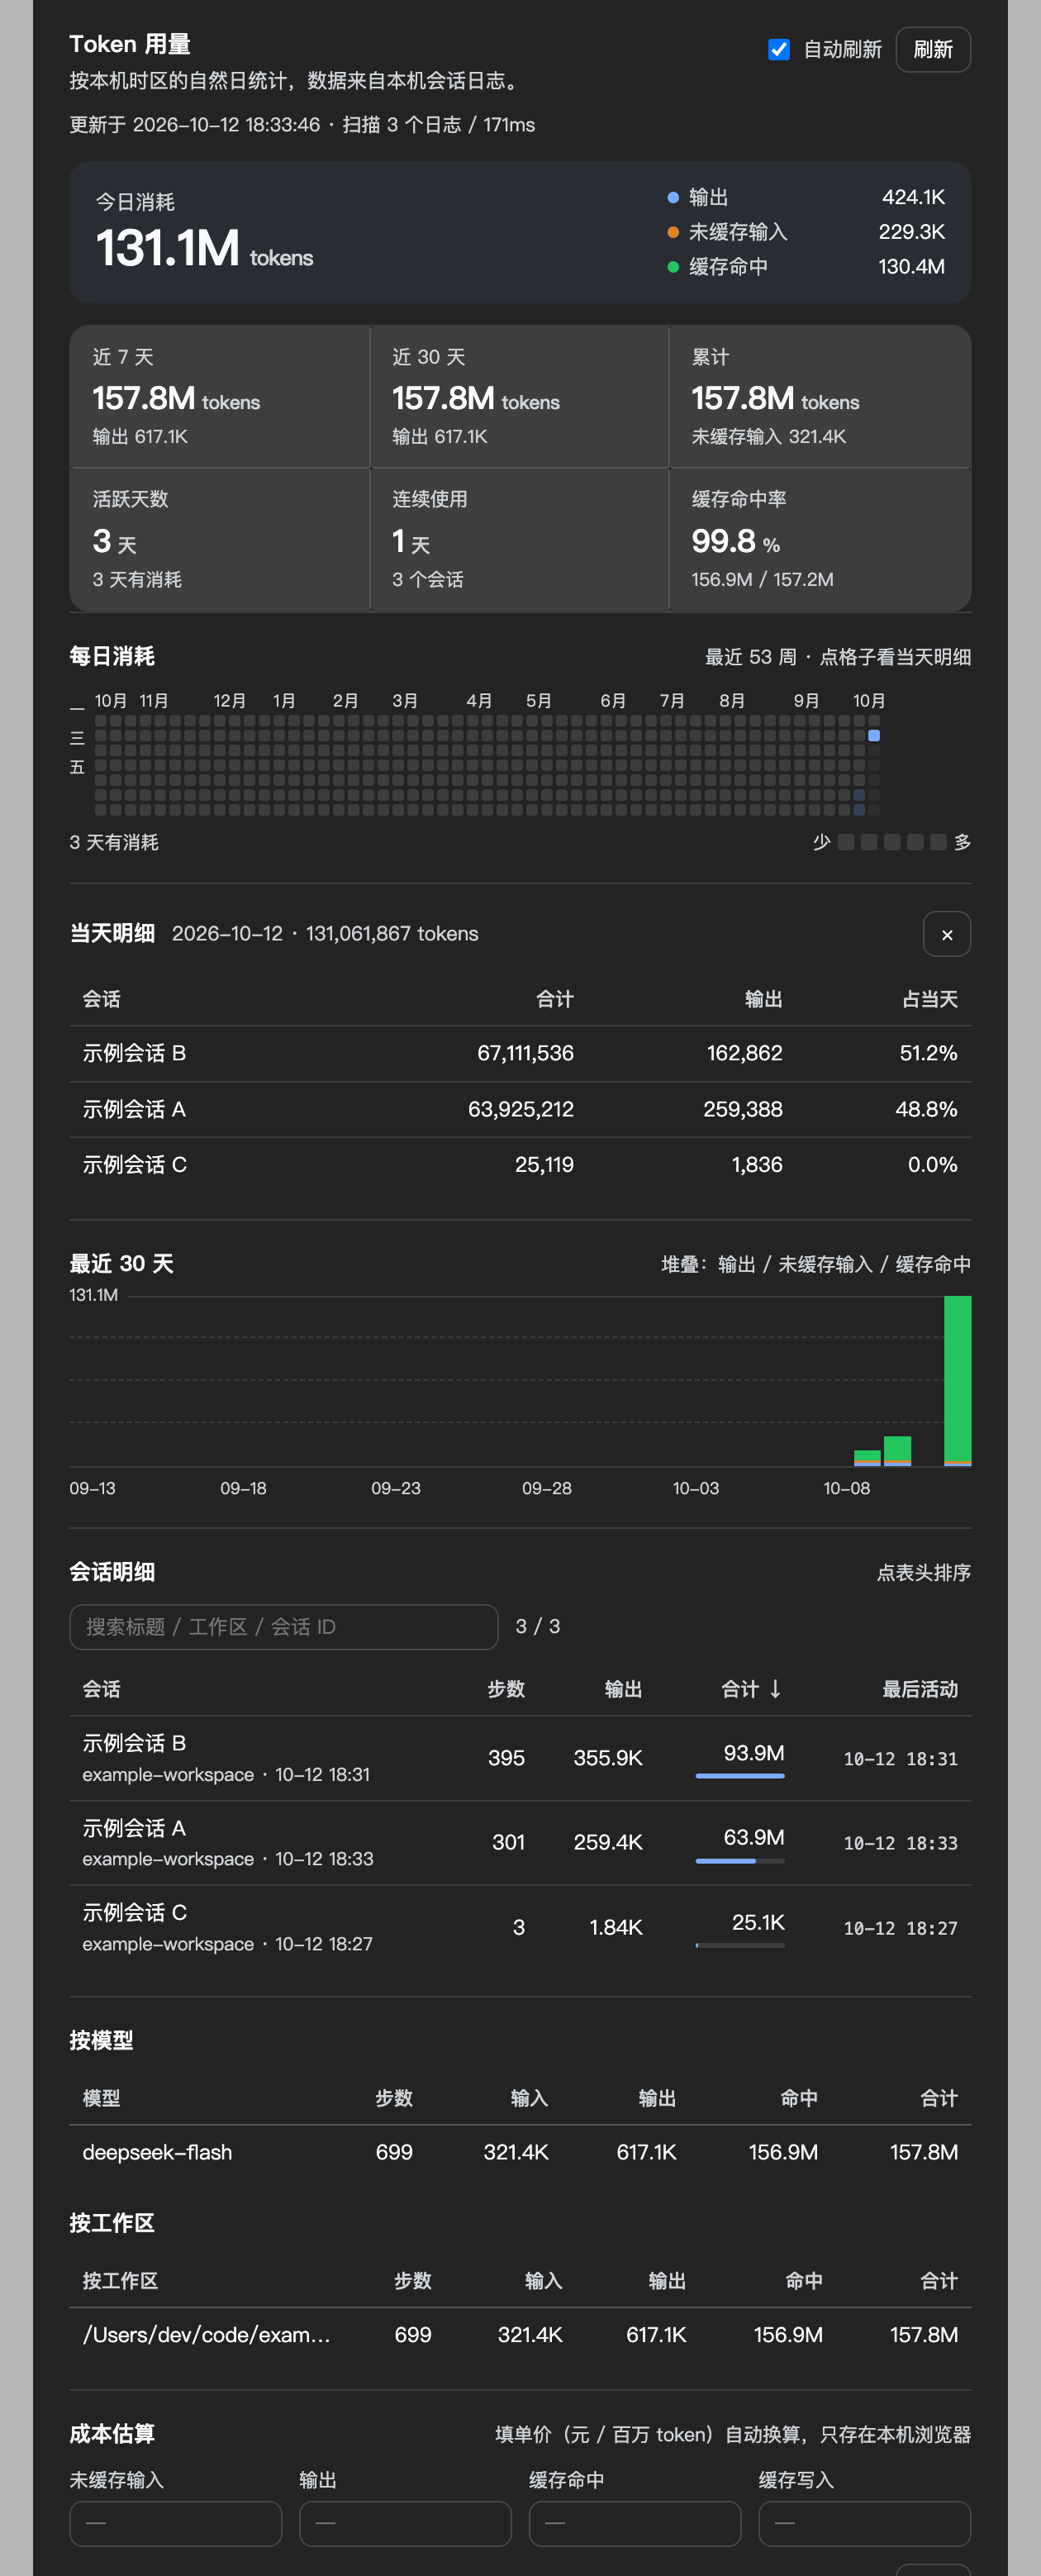
Task: Click the 连续使用 card
Action: 519,539
